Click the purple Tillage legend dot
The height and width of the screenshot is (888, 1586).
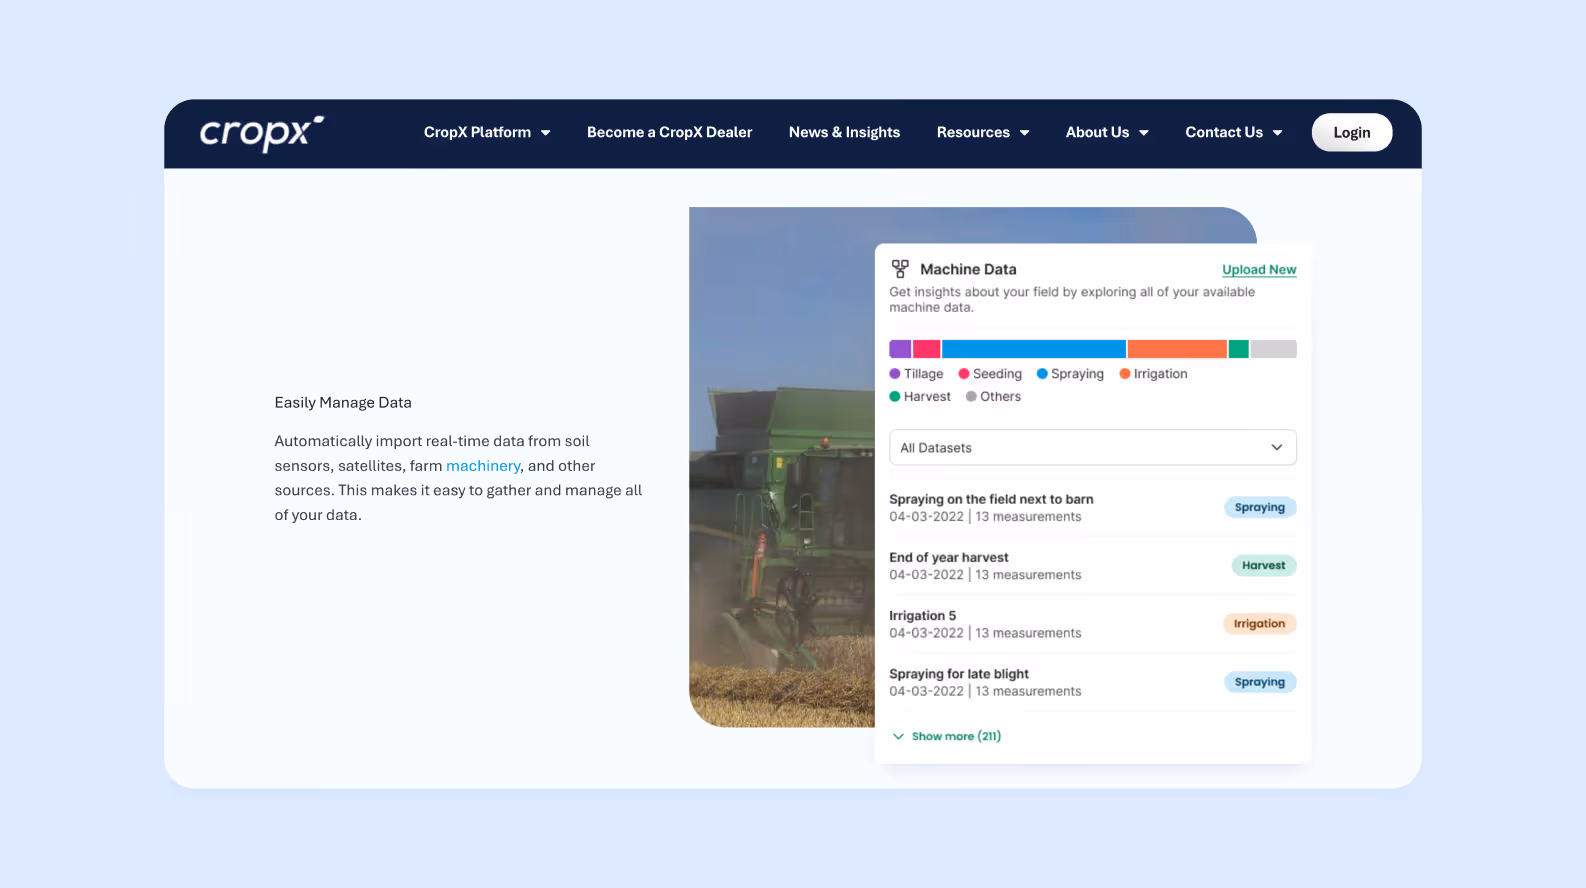click(895, 374)
